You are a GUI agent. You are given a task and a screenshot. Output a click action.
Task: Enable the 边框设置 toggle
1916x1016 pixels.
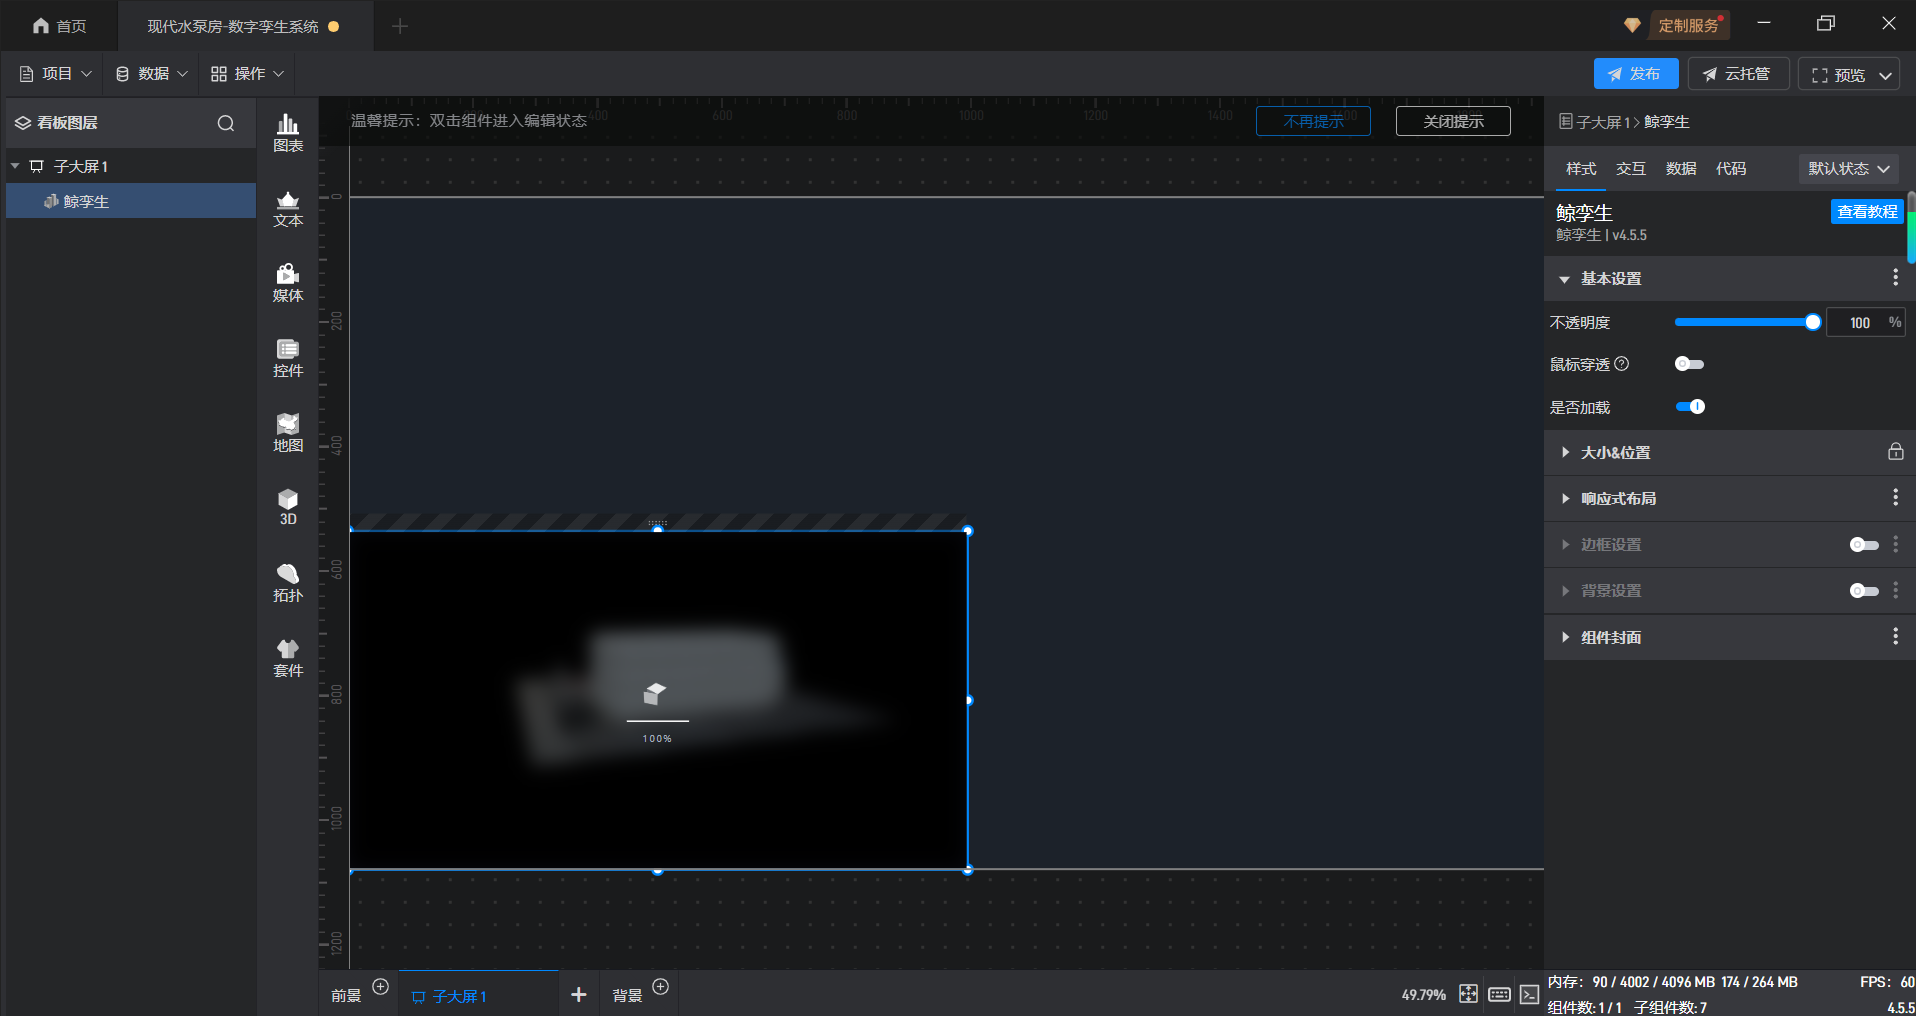tap(1864, 545)
